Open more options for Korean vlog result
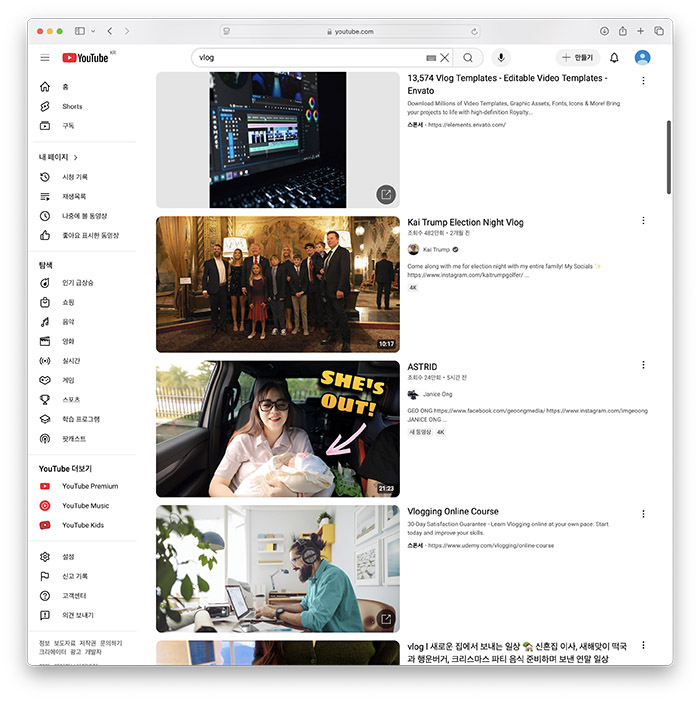This screenshot has height=701, width=700. click(643, 645)
